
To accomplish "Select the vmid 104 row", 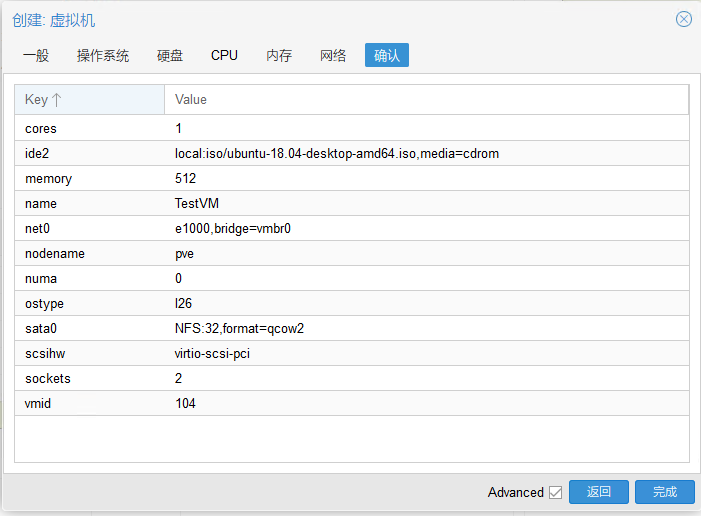I will tap(351, 403).
